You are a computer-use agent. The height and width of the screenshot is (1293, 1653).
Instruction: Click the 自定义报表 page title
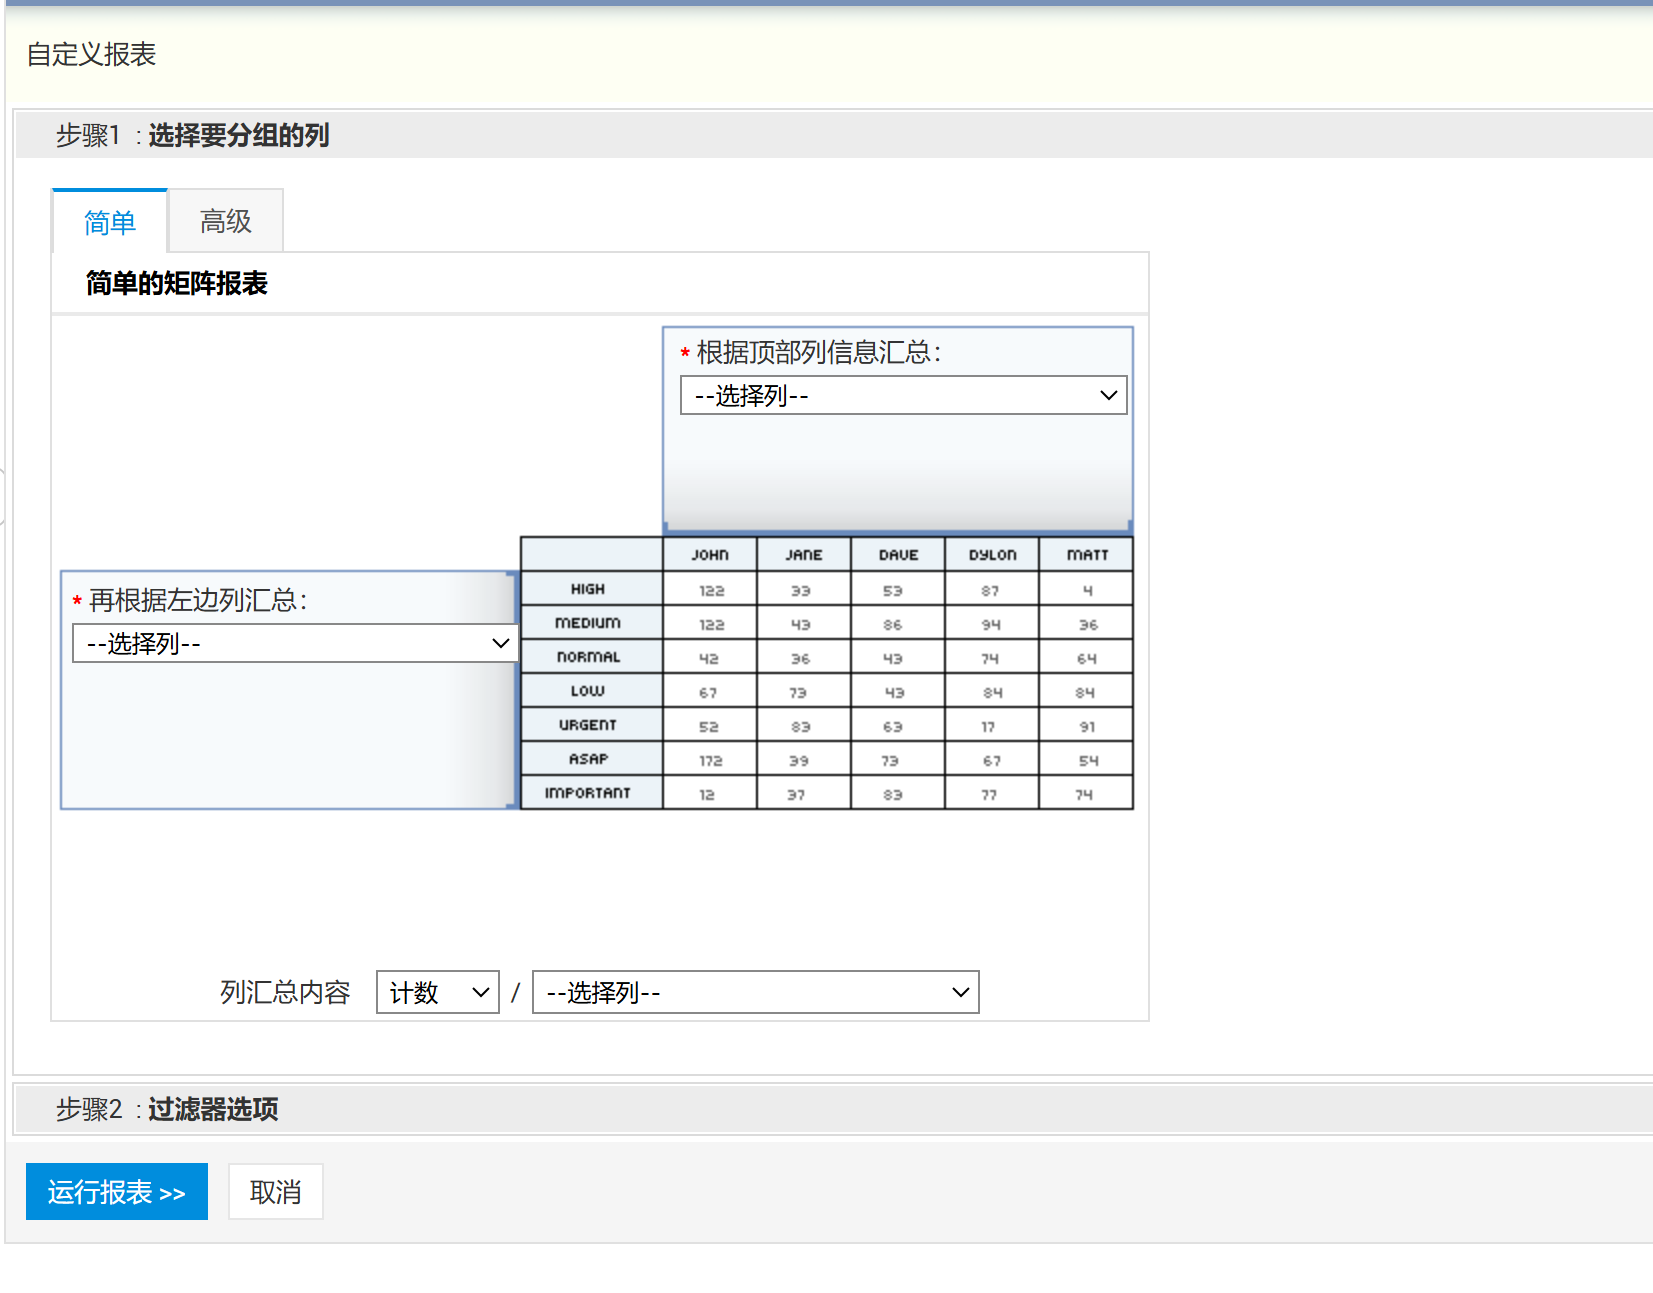click(92, 55)
